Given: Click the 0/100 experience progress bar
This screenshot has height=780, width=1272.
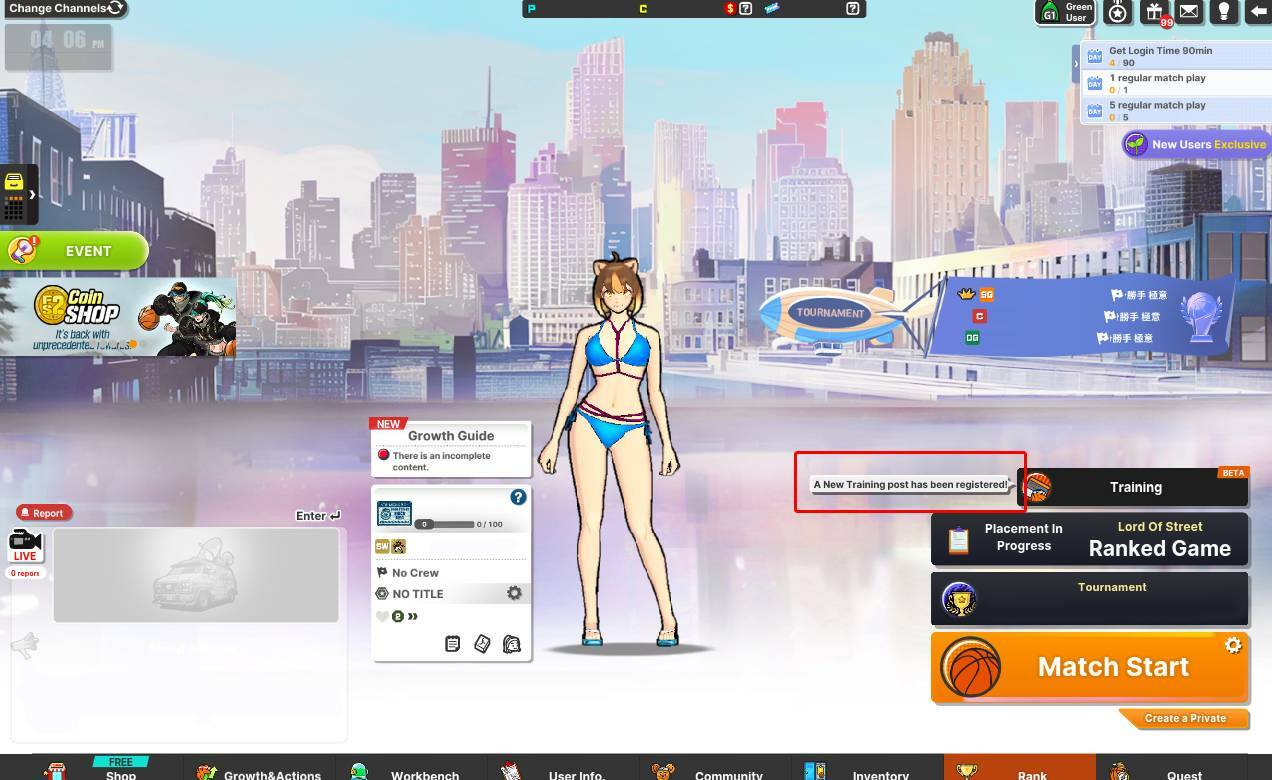Looking at the screenshot, I should [x=445, y=524].
